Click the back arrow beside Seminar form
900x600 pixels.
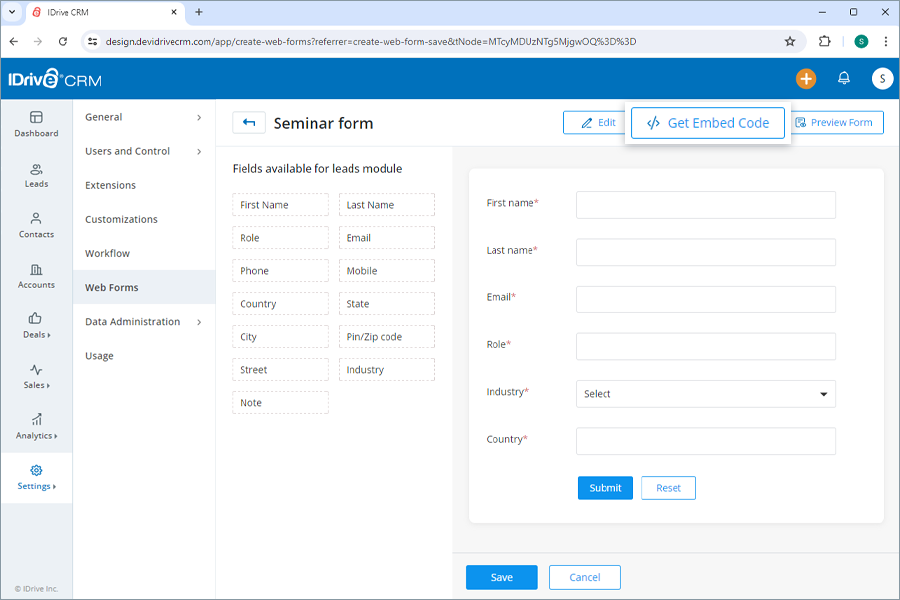pos(248,122)
